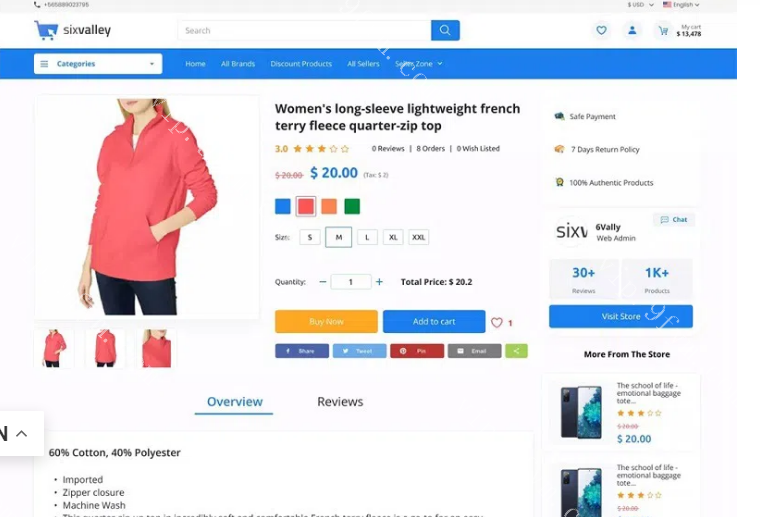Open the wishlist heart icon in header
Screen dimensions: 760x517
pos(601,31)
